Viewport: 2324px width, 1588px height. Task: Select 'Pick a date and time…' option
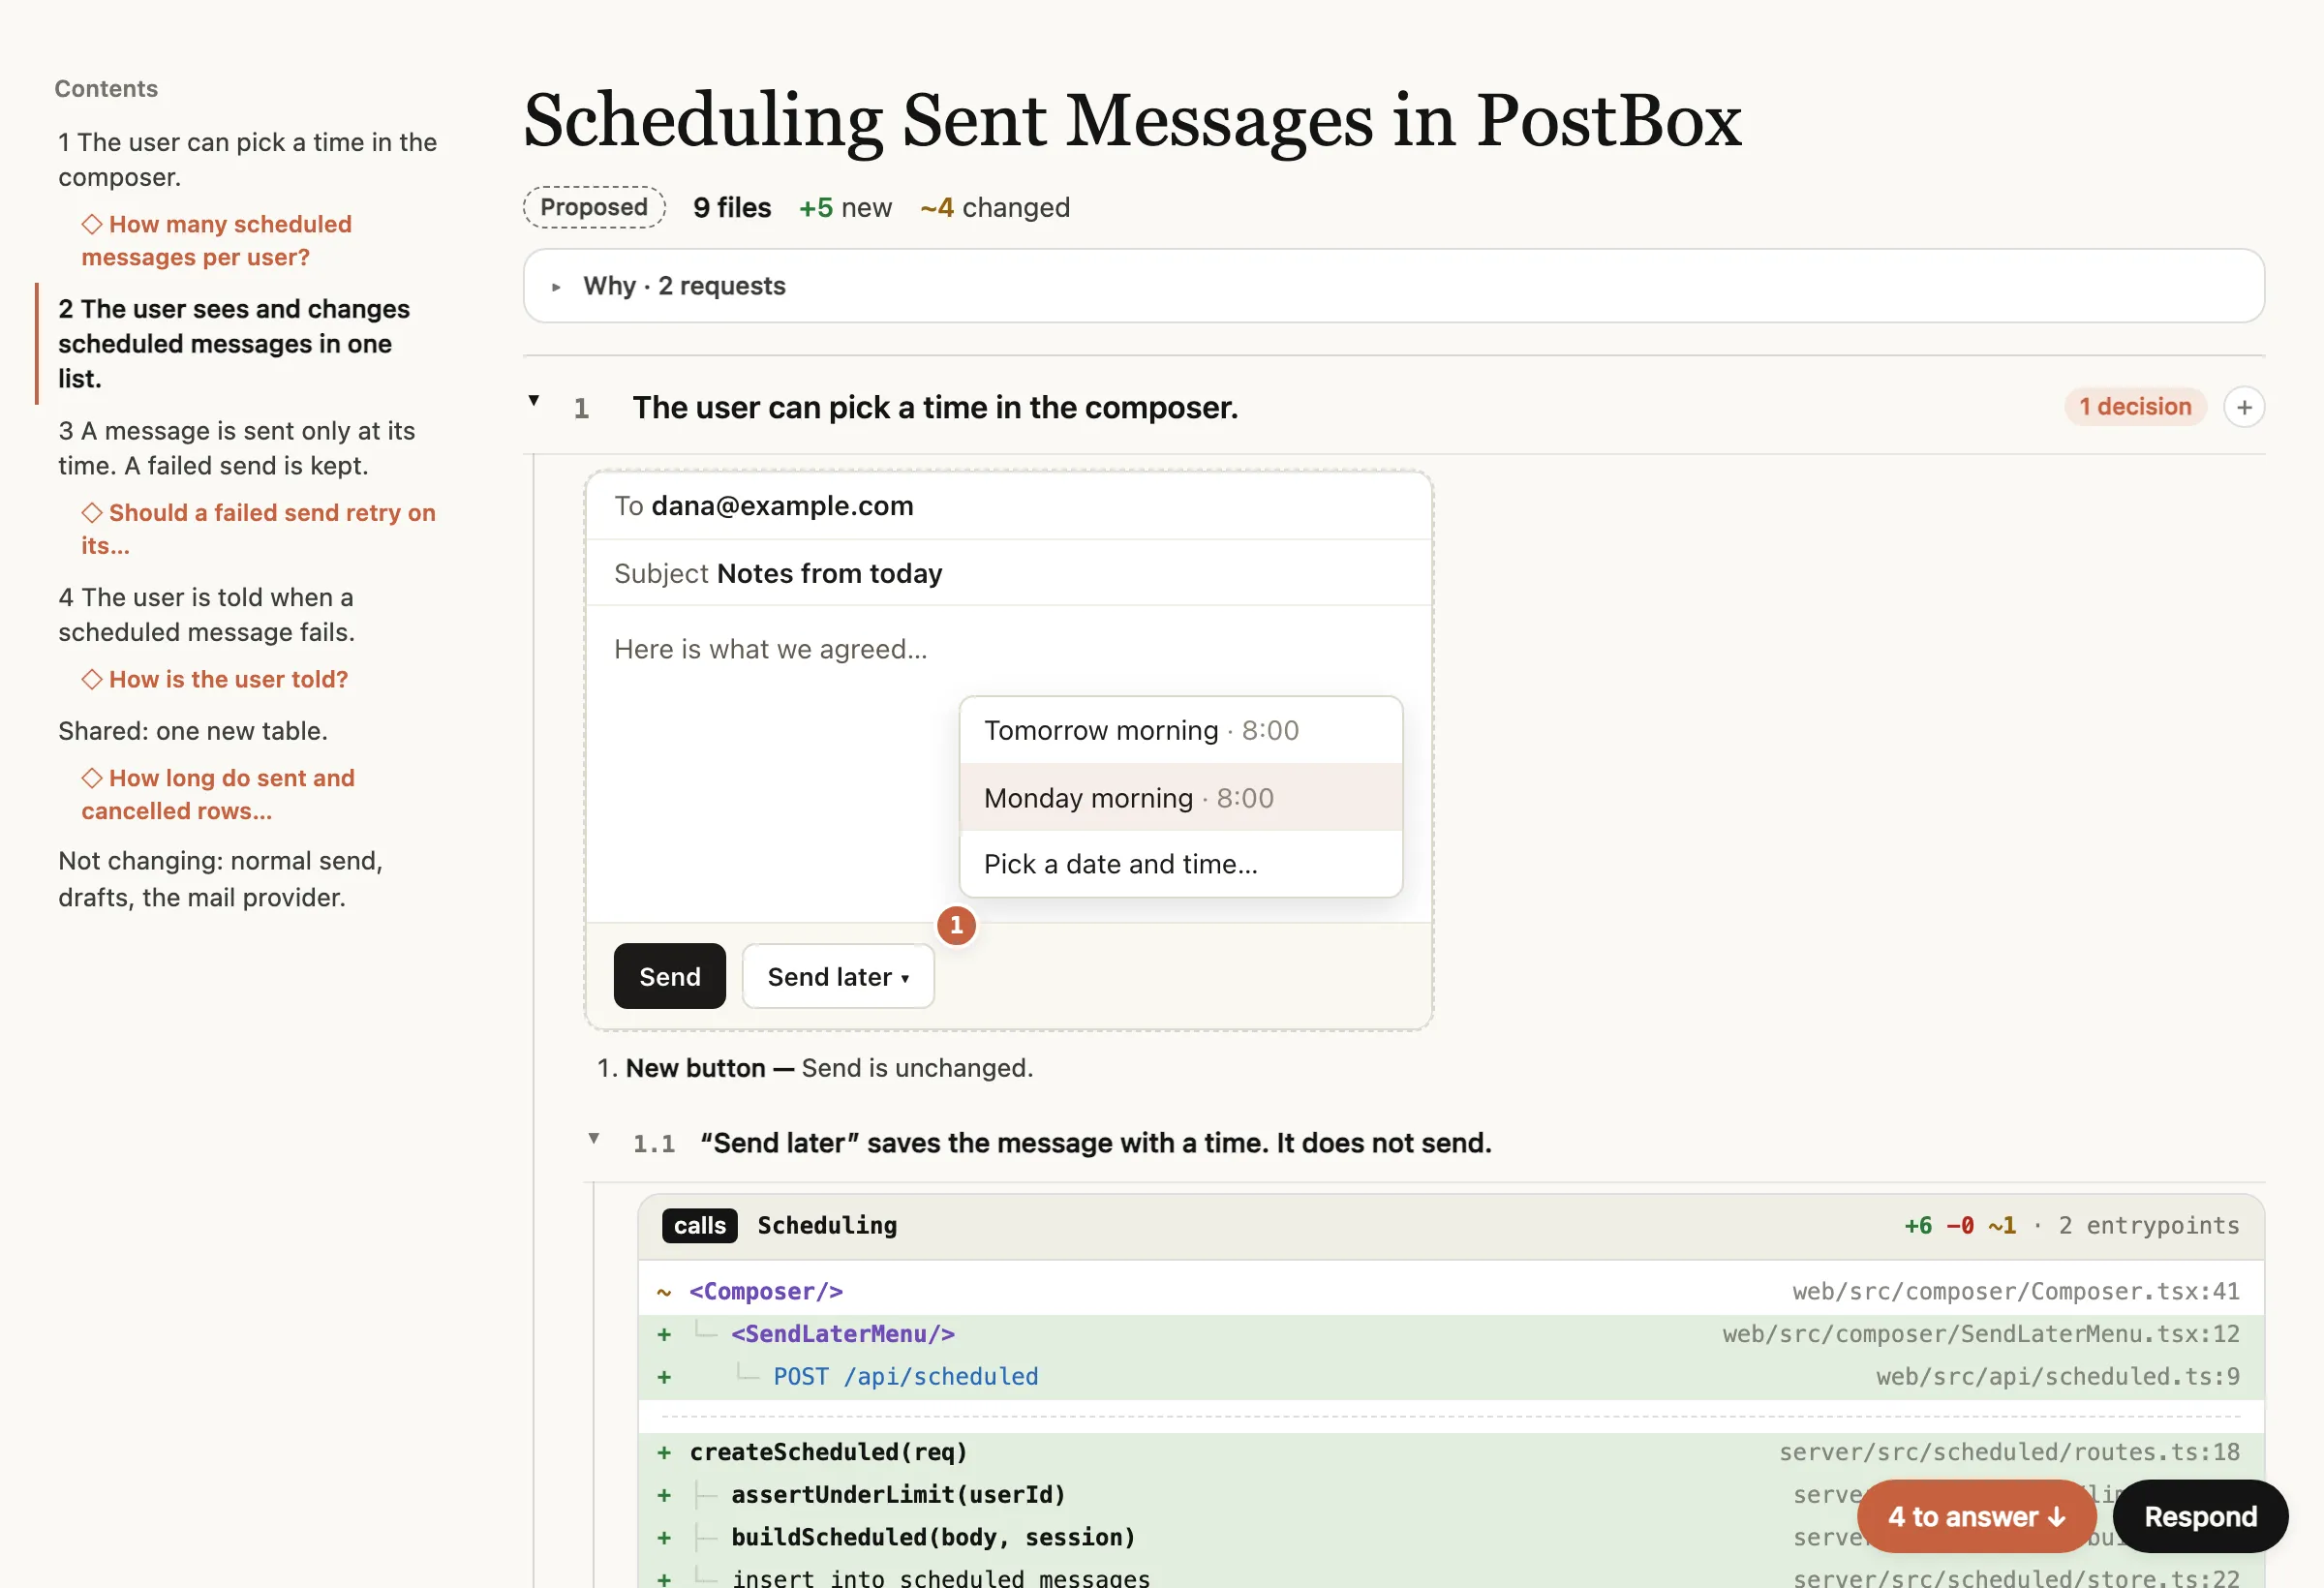(x=1181, y=864)
